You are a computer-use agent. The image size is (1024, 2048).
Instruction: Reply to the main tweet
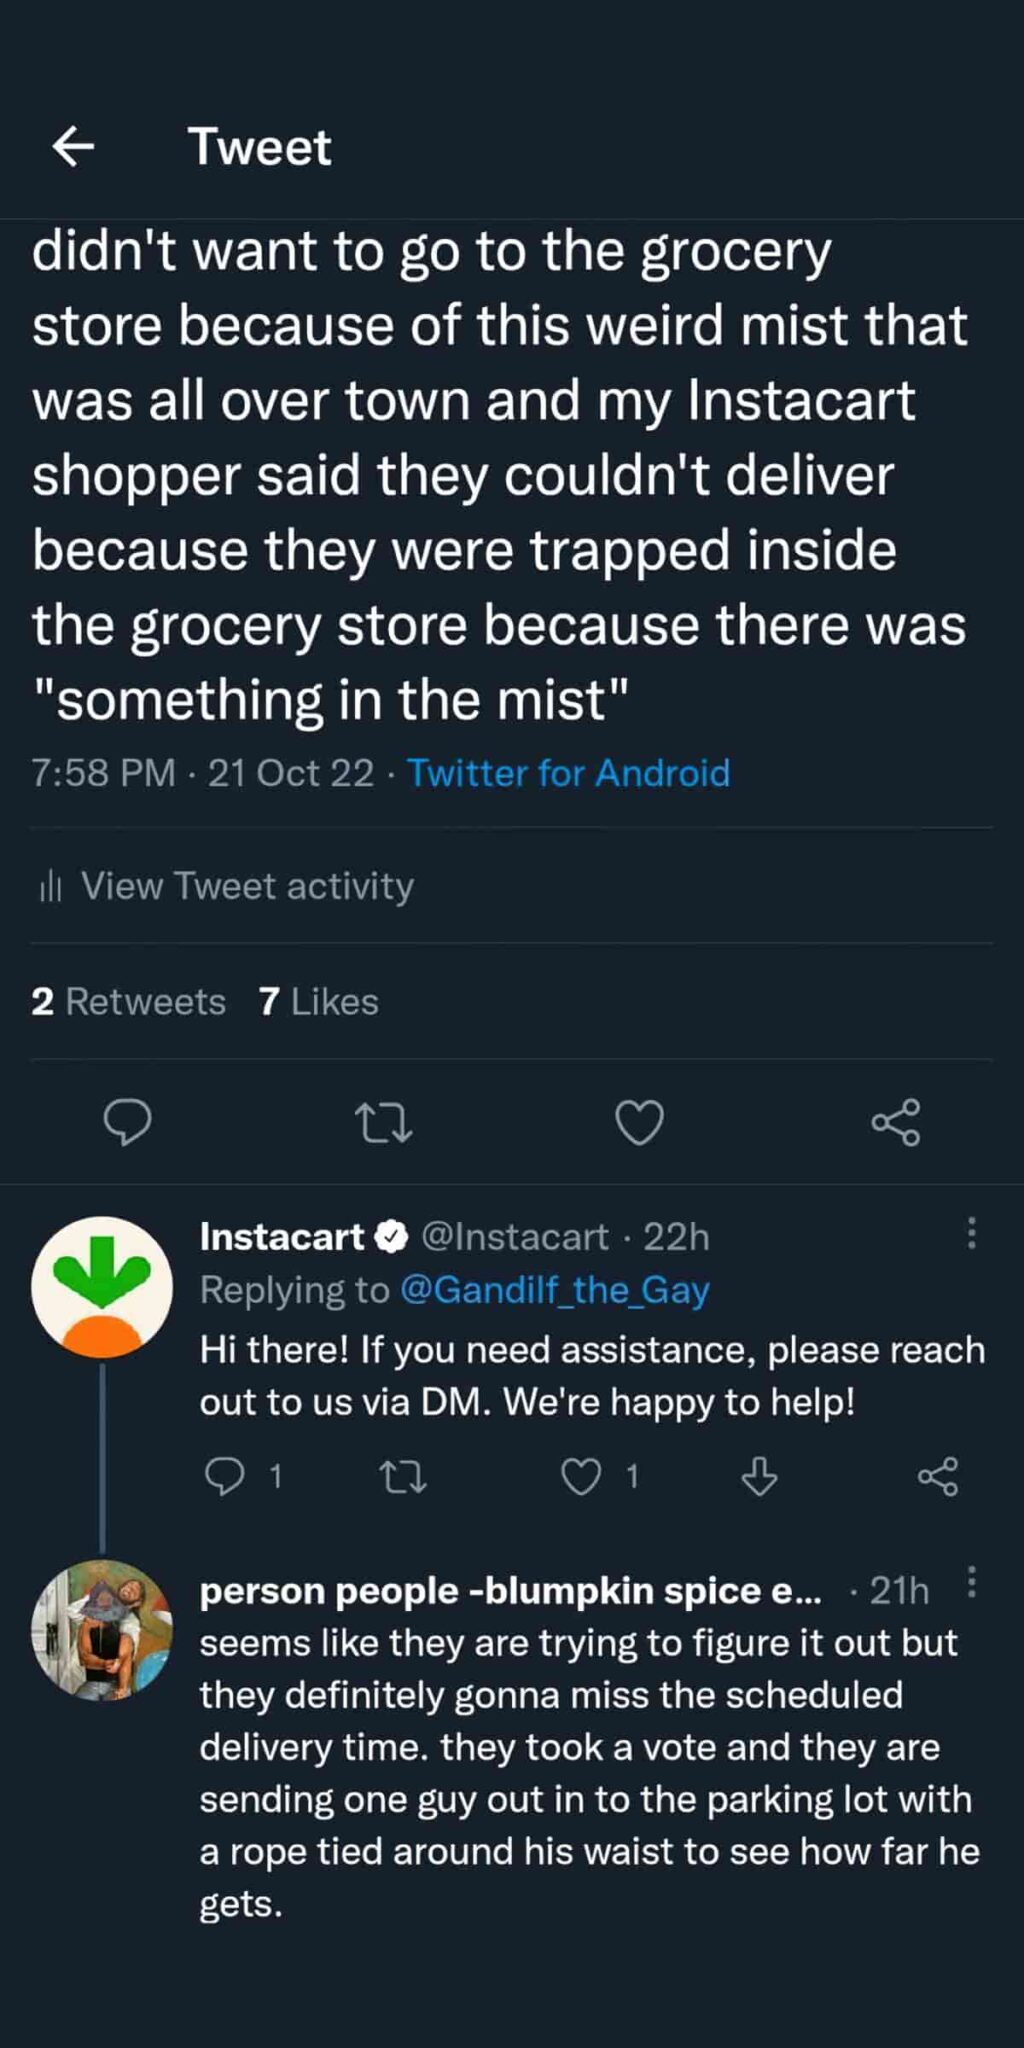(128, 1121)
